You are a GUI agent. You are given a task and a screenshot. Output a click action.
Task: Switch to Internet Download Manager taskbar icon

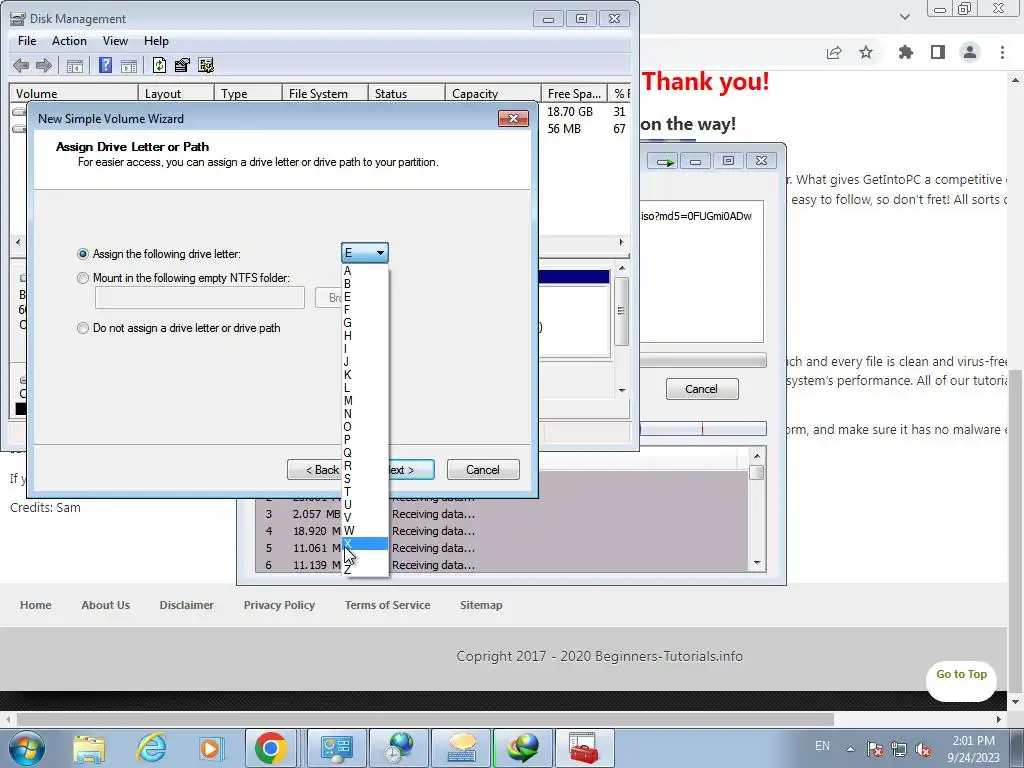coord(523,748)
